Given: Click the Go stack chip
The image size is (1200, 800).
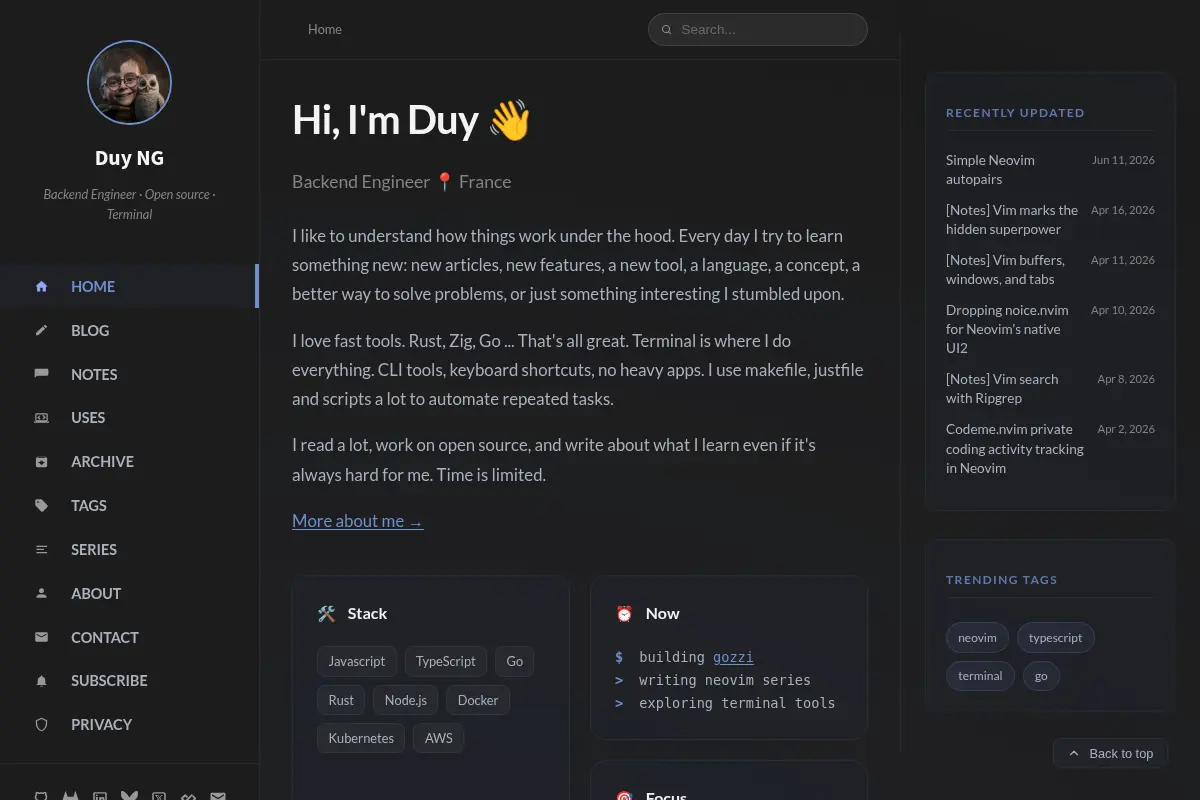Looking at the screenshot, I should pos(515,661).
